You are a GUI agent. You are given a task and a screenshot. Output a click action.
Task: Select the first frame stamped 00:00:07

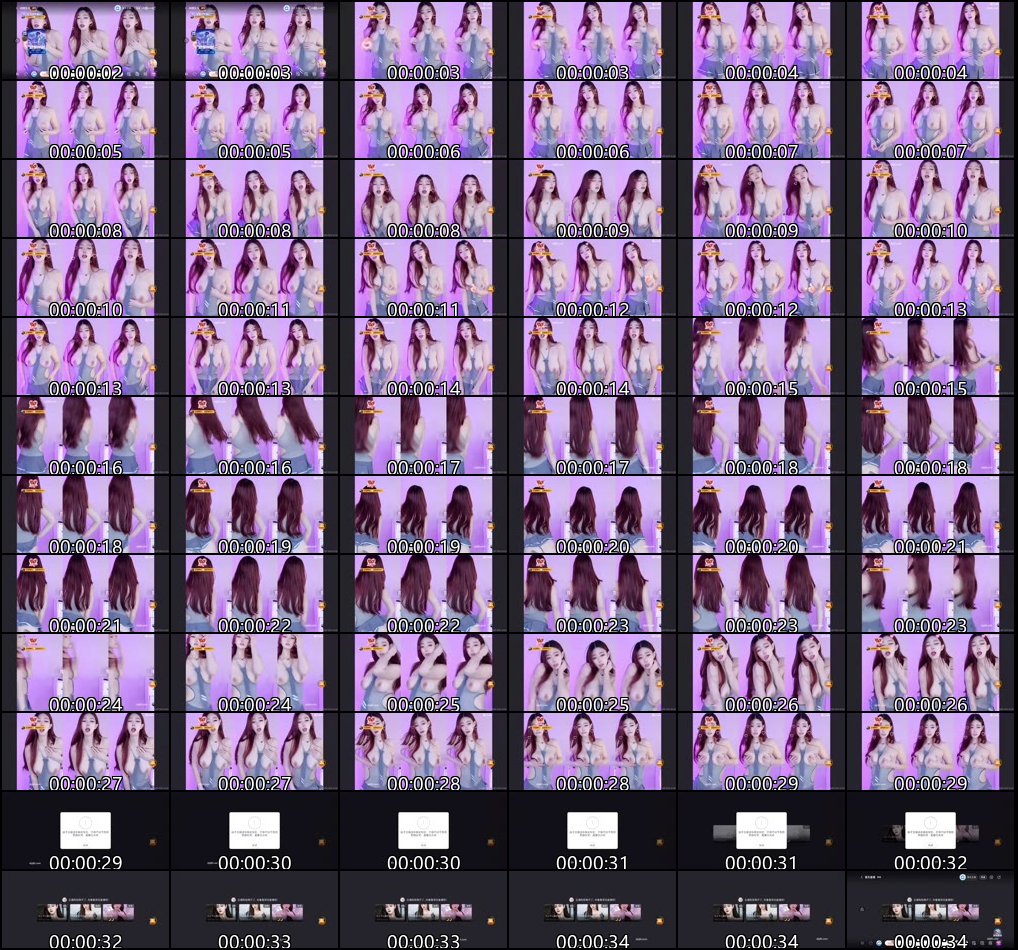tap(762, 119)
